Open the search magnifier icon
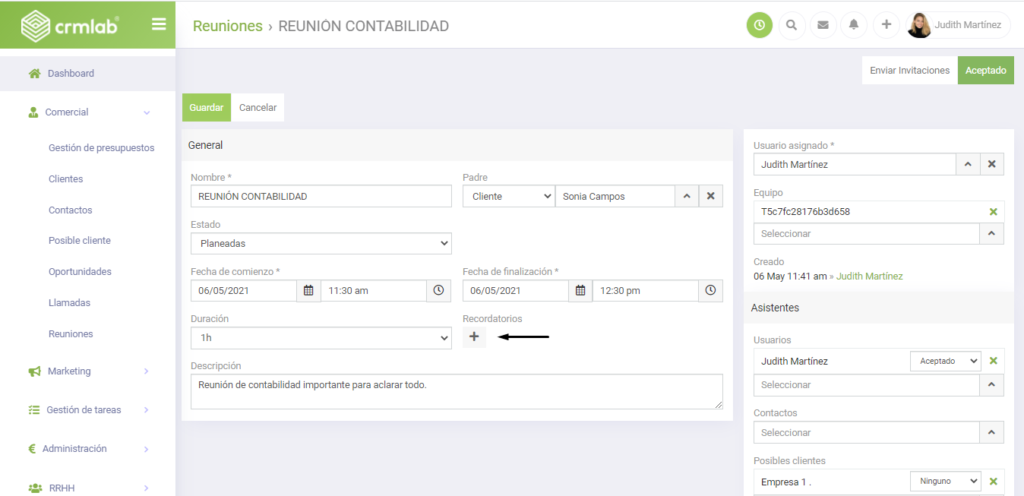The height and width of the screenshot is (496, 1024). pos(792,25)
